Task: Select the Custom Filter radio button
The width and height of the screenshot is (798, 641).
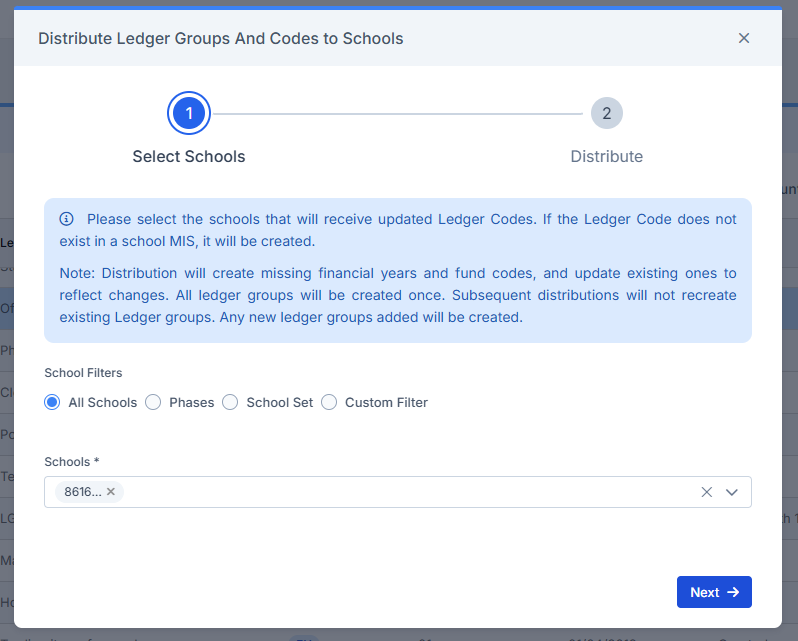Action: pyautogui.click(x=329, y=402)
